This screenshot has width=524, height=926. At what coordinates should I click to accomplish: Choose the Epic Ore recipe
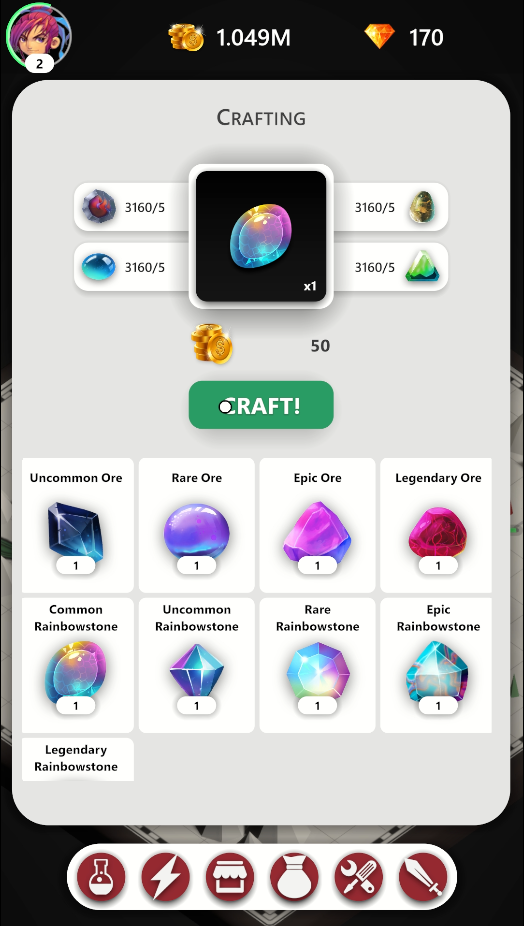[x=317, y=525]
